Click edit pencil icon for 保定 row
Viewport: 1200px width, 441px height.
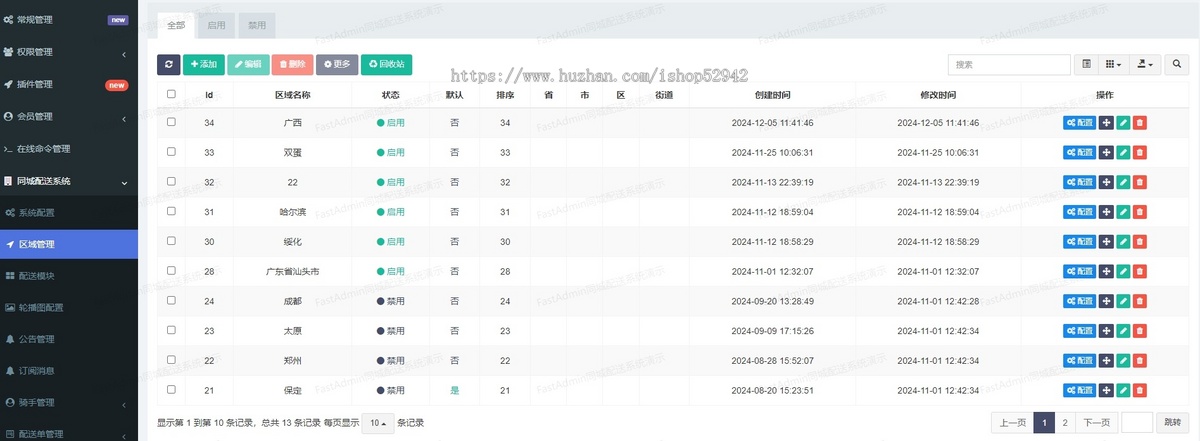coord(1123,390)
